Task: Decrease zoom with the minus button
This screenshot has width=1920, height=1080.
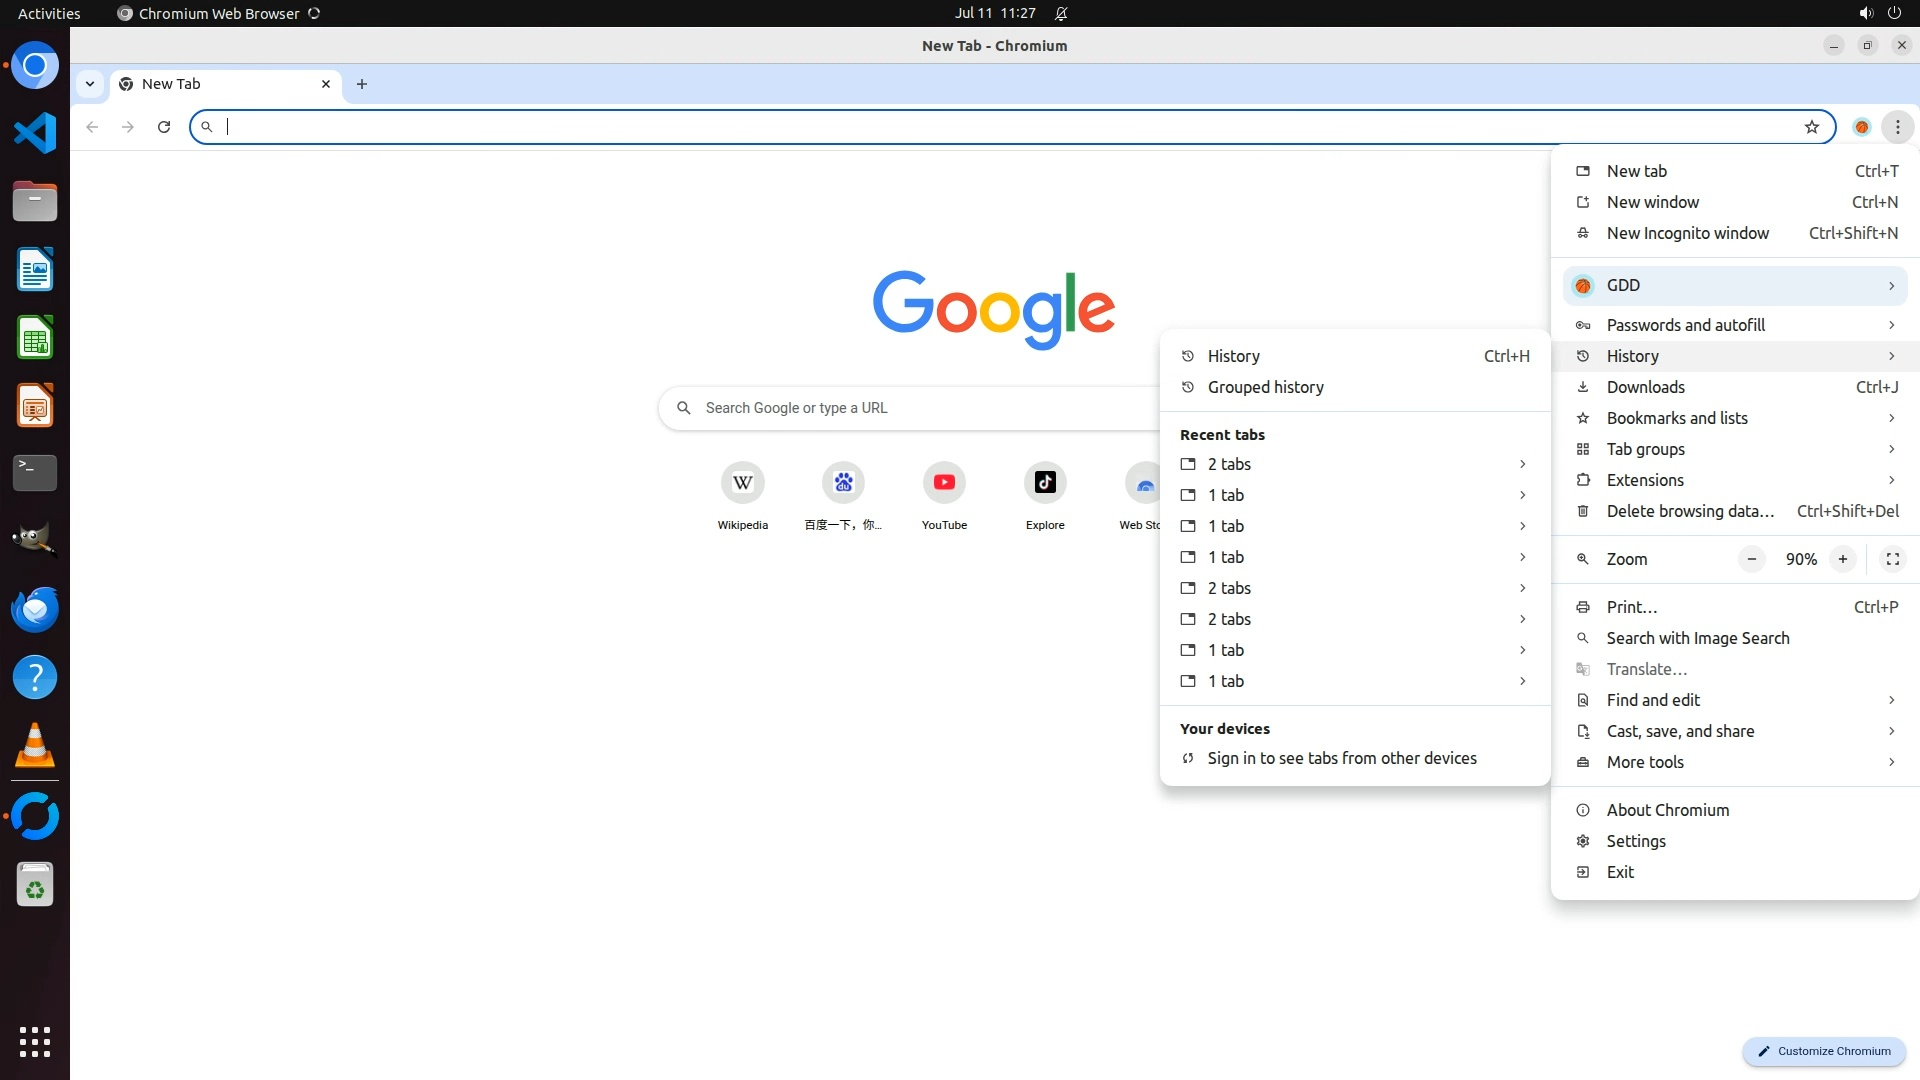Action: point(1751,559)
